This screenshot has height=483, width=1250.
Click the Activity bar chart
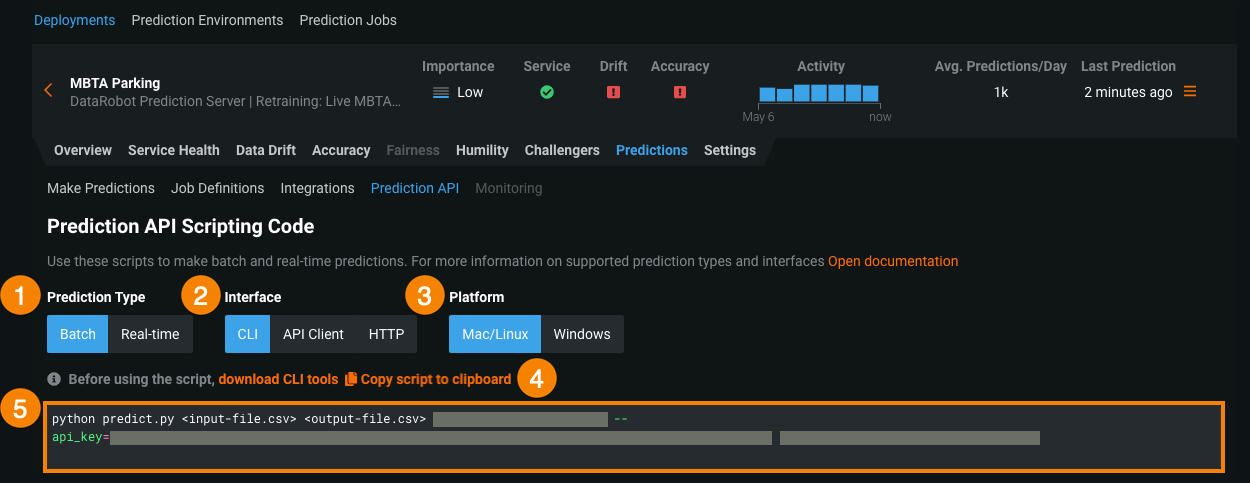pos(818,94)
